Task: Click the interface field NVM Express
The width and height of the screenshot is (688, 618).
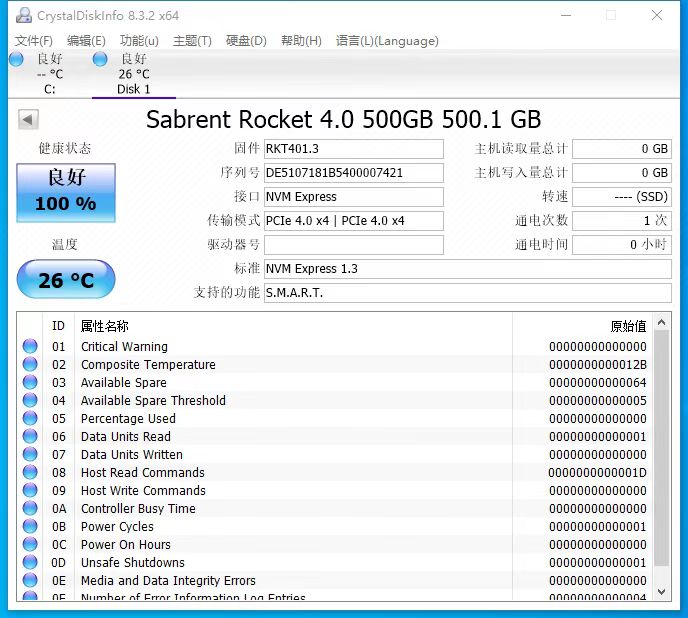Action: [354, 197]
